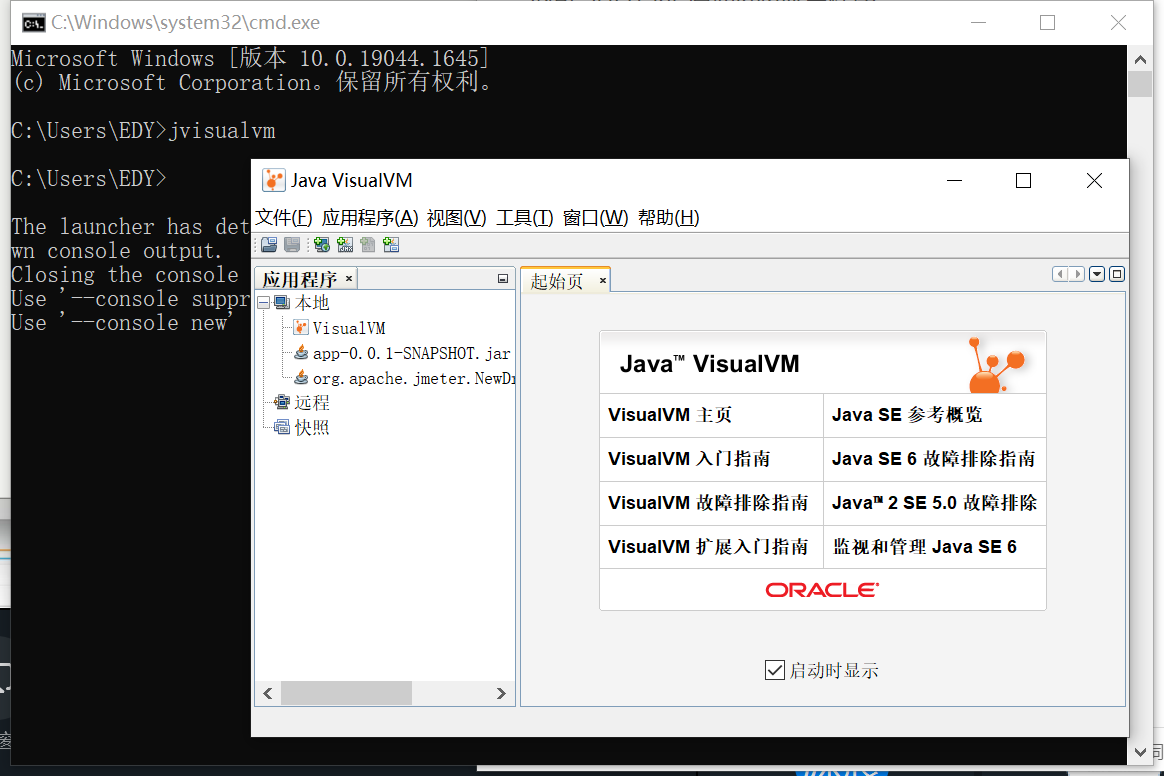The height and width of the screenshot is (776, 1164).
Task: Open the 文件(F) menu
Action: coord(284,218)
